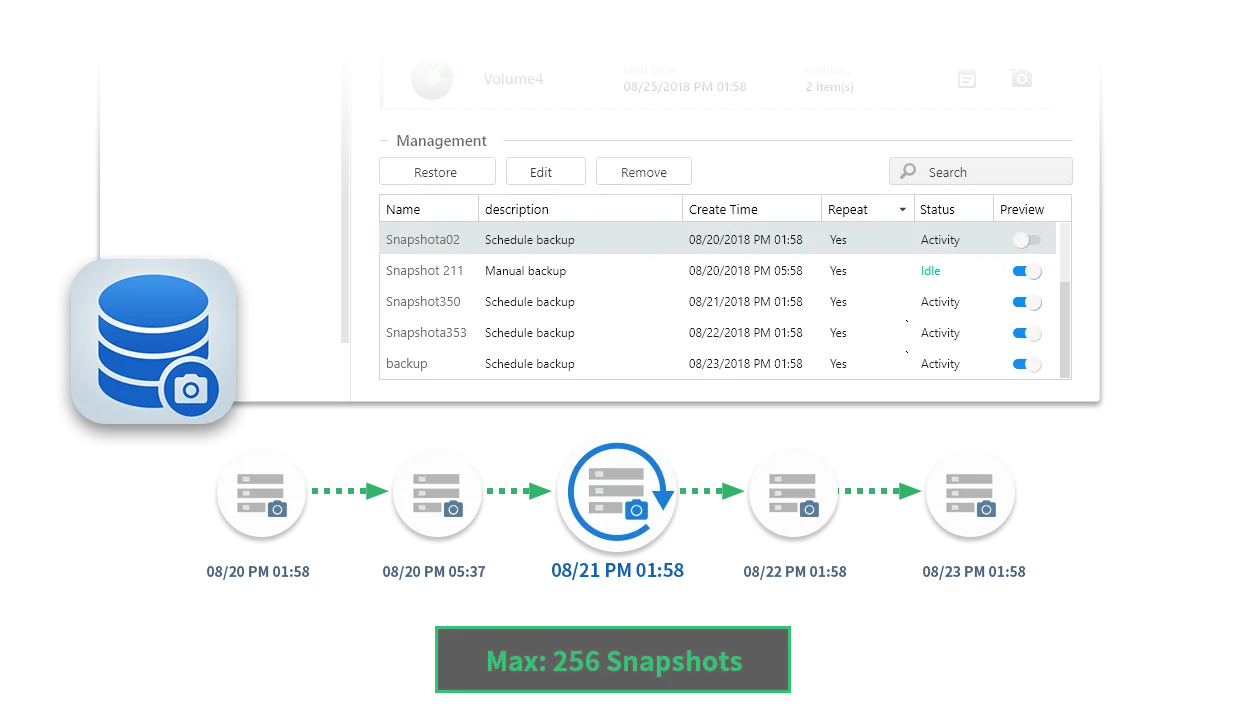Click the Snapshot app database icon

tap(153, 340)
